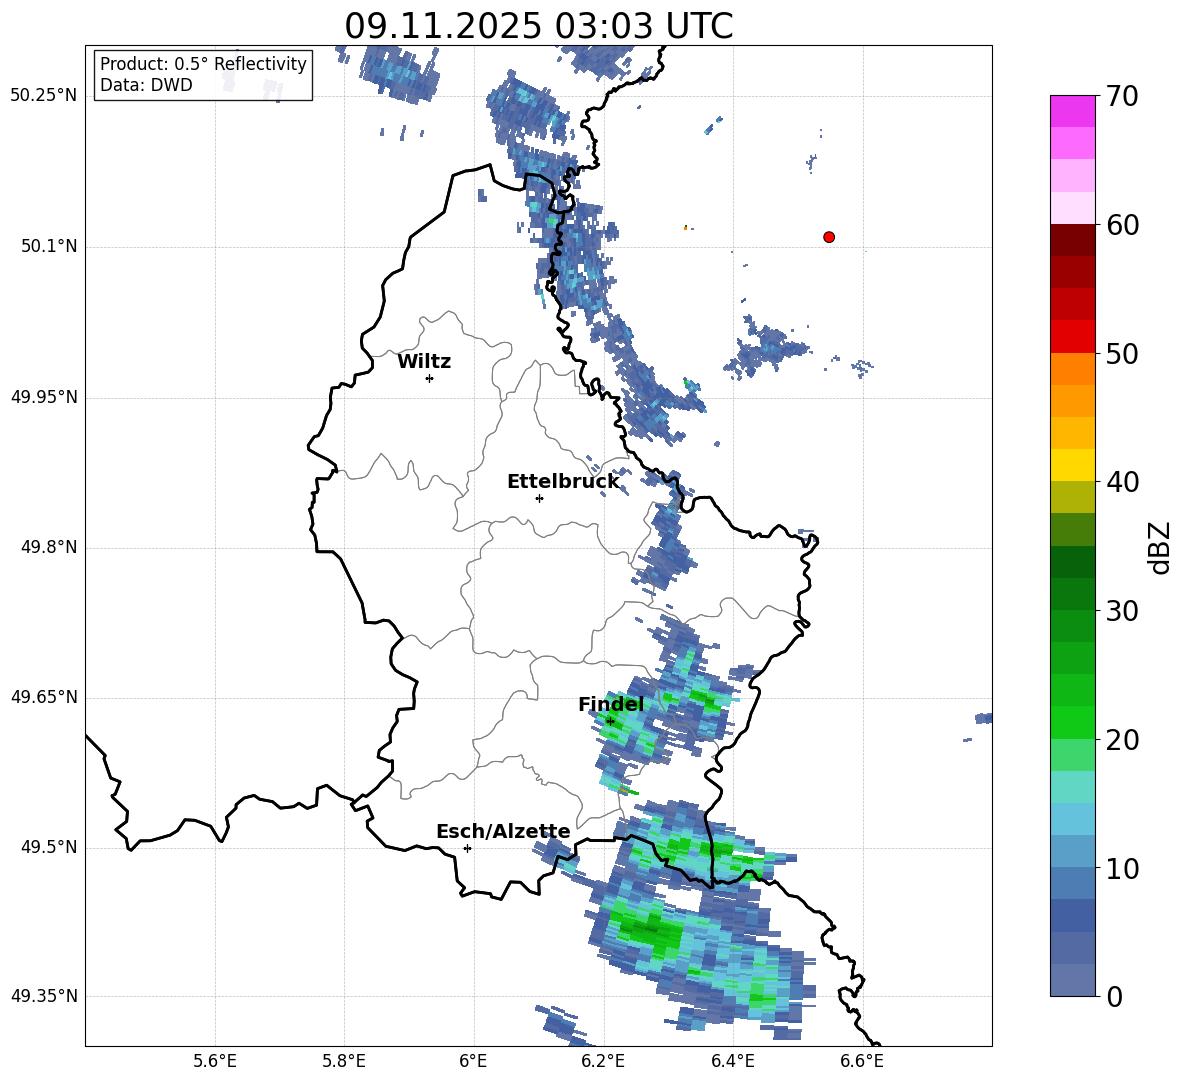Click the colorbar value 70
The width and height of the screenshot is (1184, 1081).
point(1122,97)
